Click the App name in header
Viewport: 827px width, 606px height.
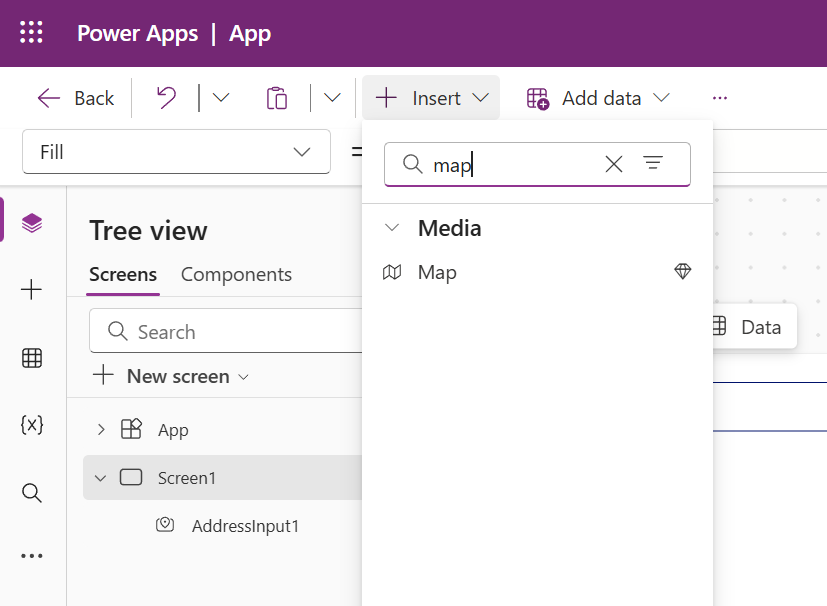[x=249, y=34]
